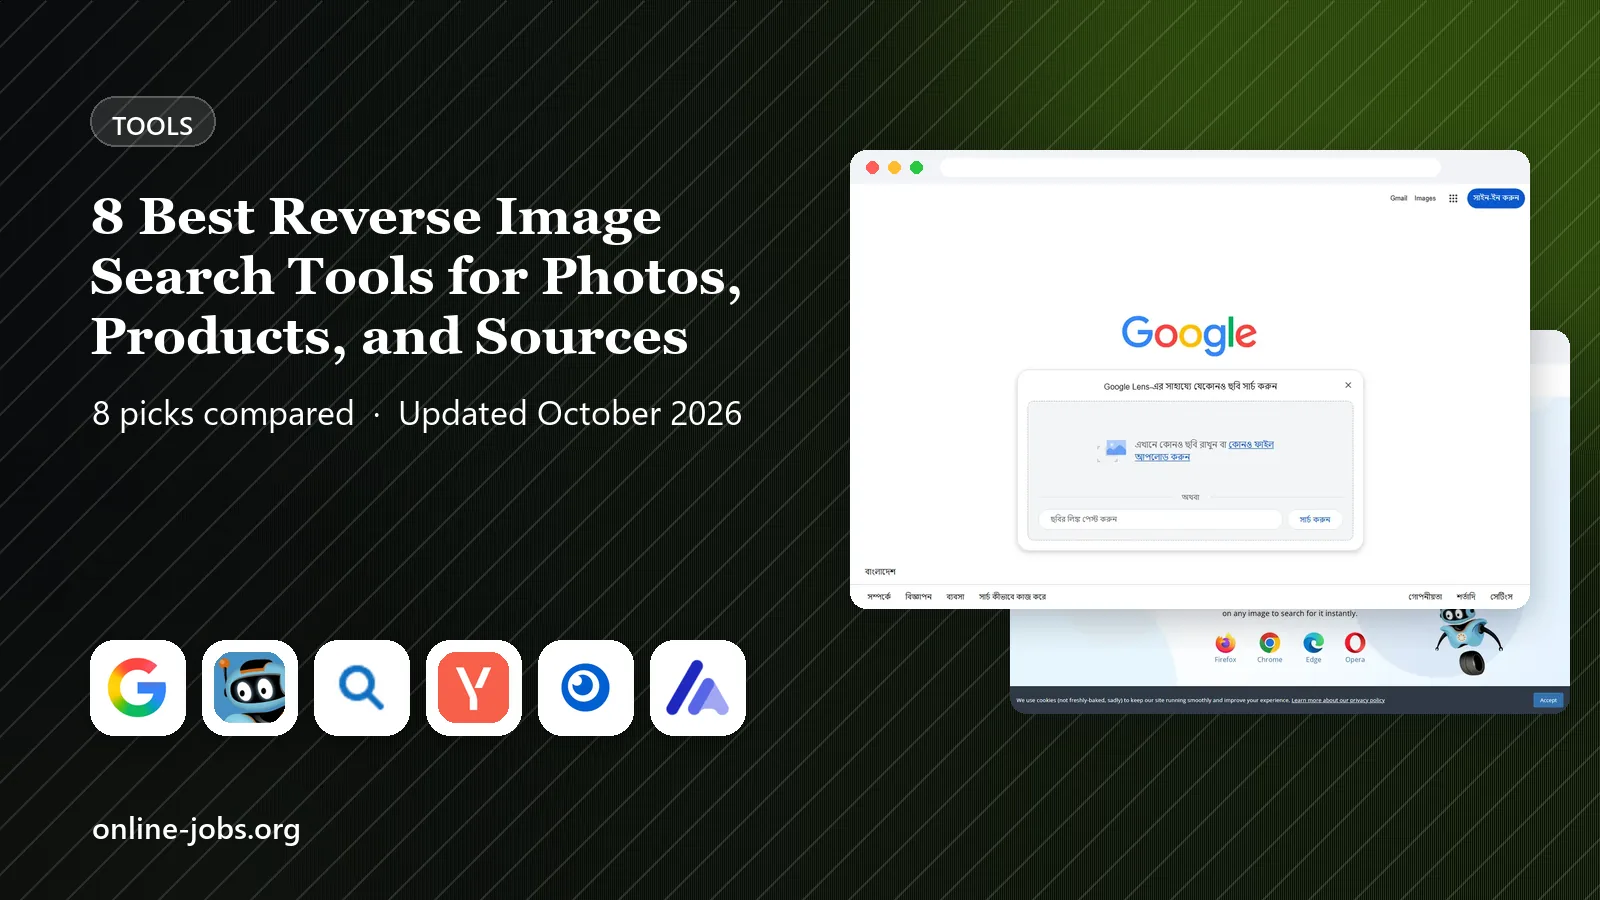The width and height of the screenshot is (1600, 900).
Task: Click the TinEye robot app icon
Action: point(250,688)
